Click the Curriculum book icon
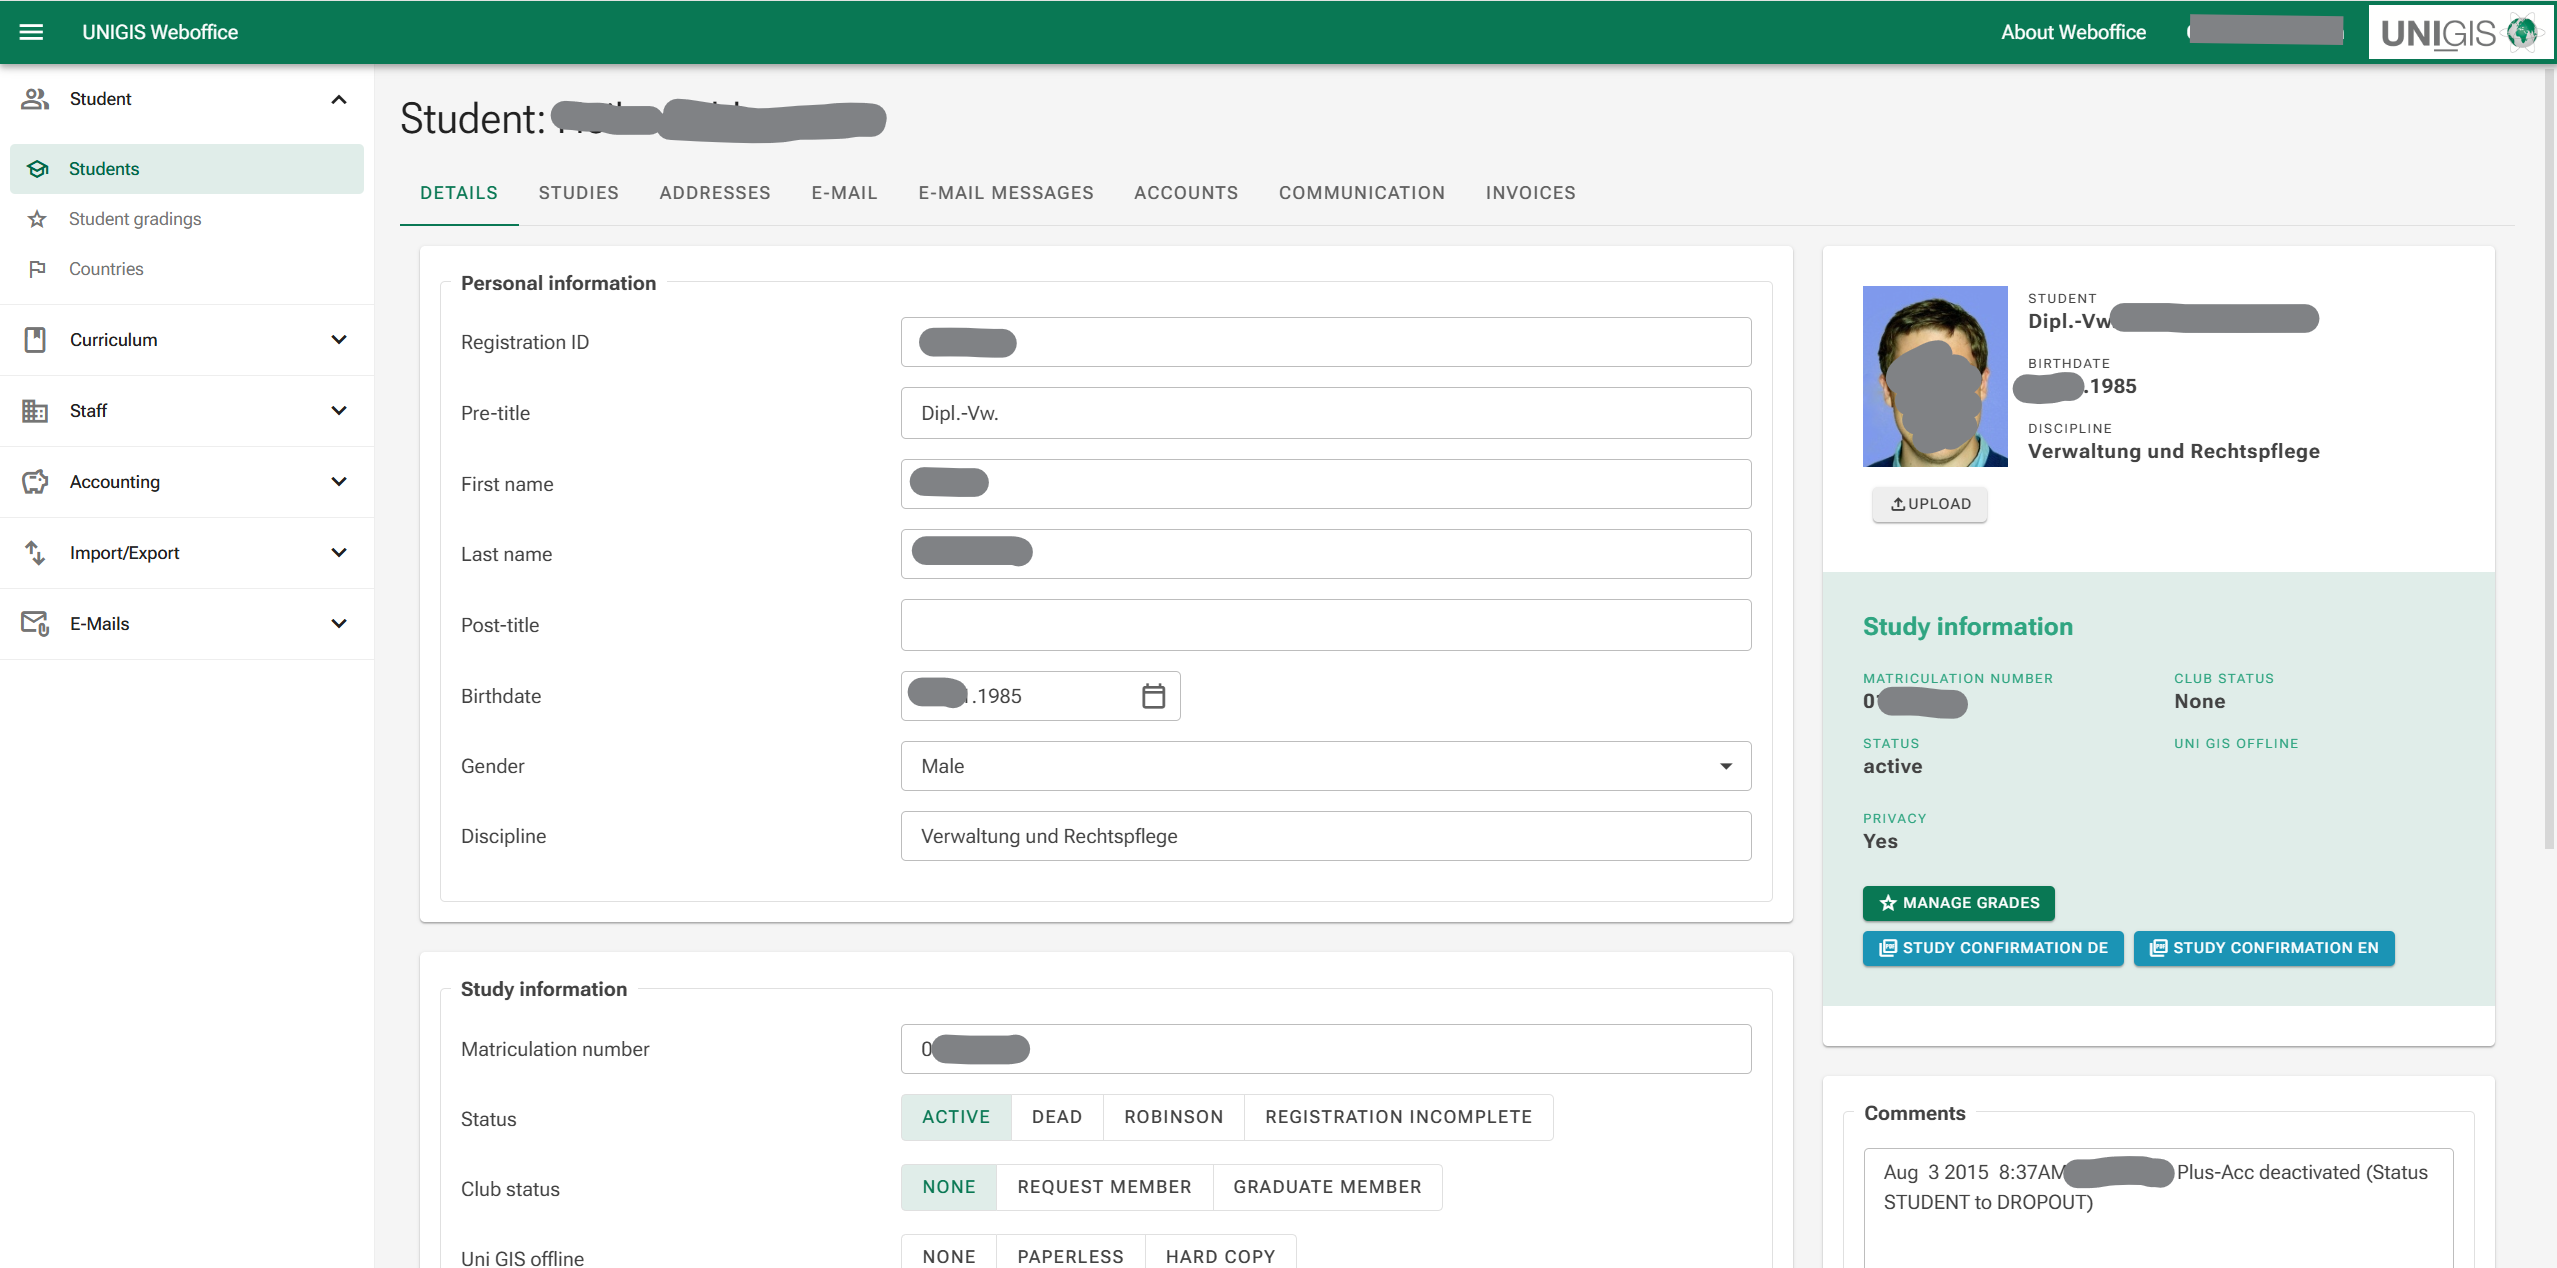Image resolution: width=2557 pixels, height=1268 pixels. click(35, 340)
